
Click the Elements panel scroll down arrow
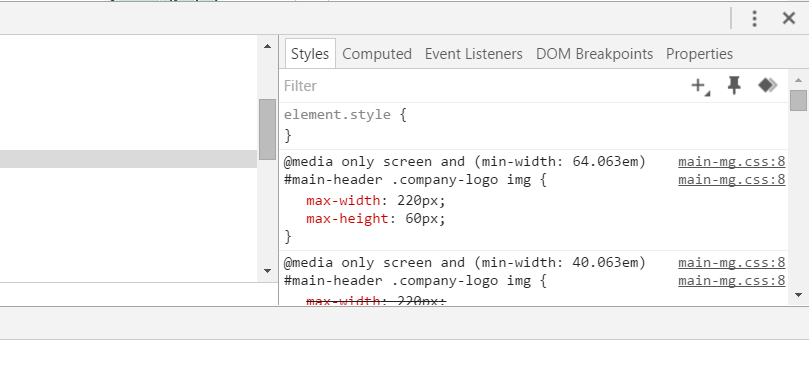point(267,271)
